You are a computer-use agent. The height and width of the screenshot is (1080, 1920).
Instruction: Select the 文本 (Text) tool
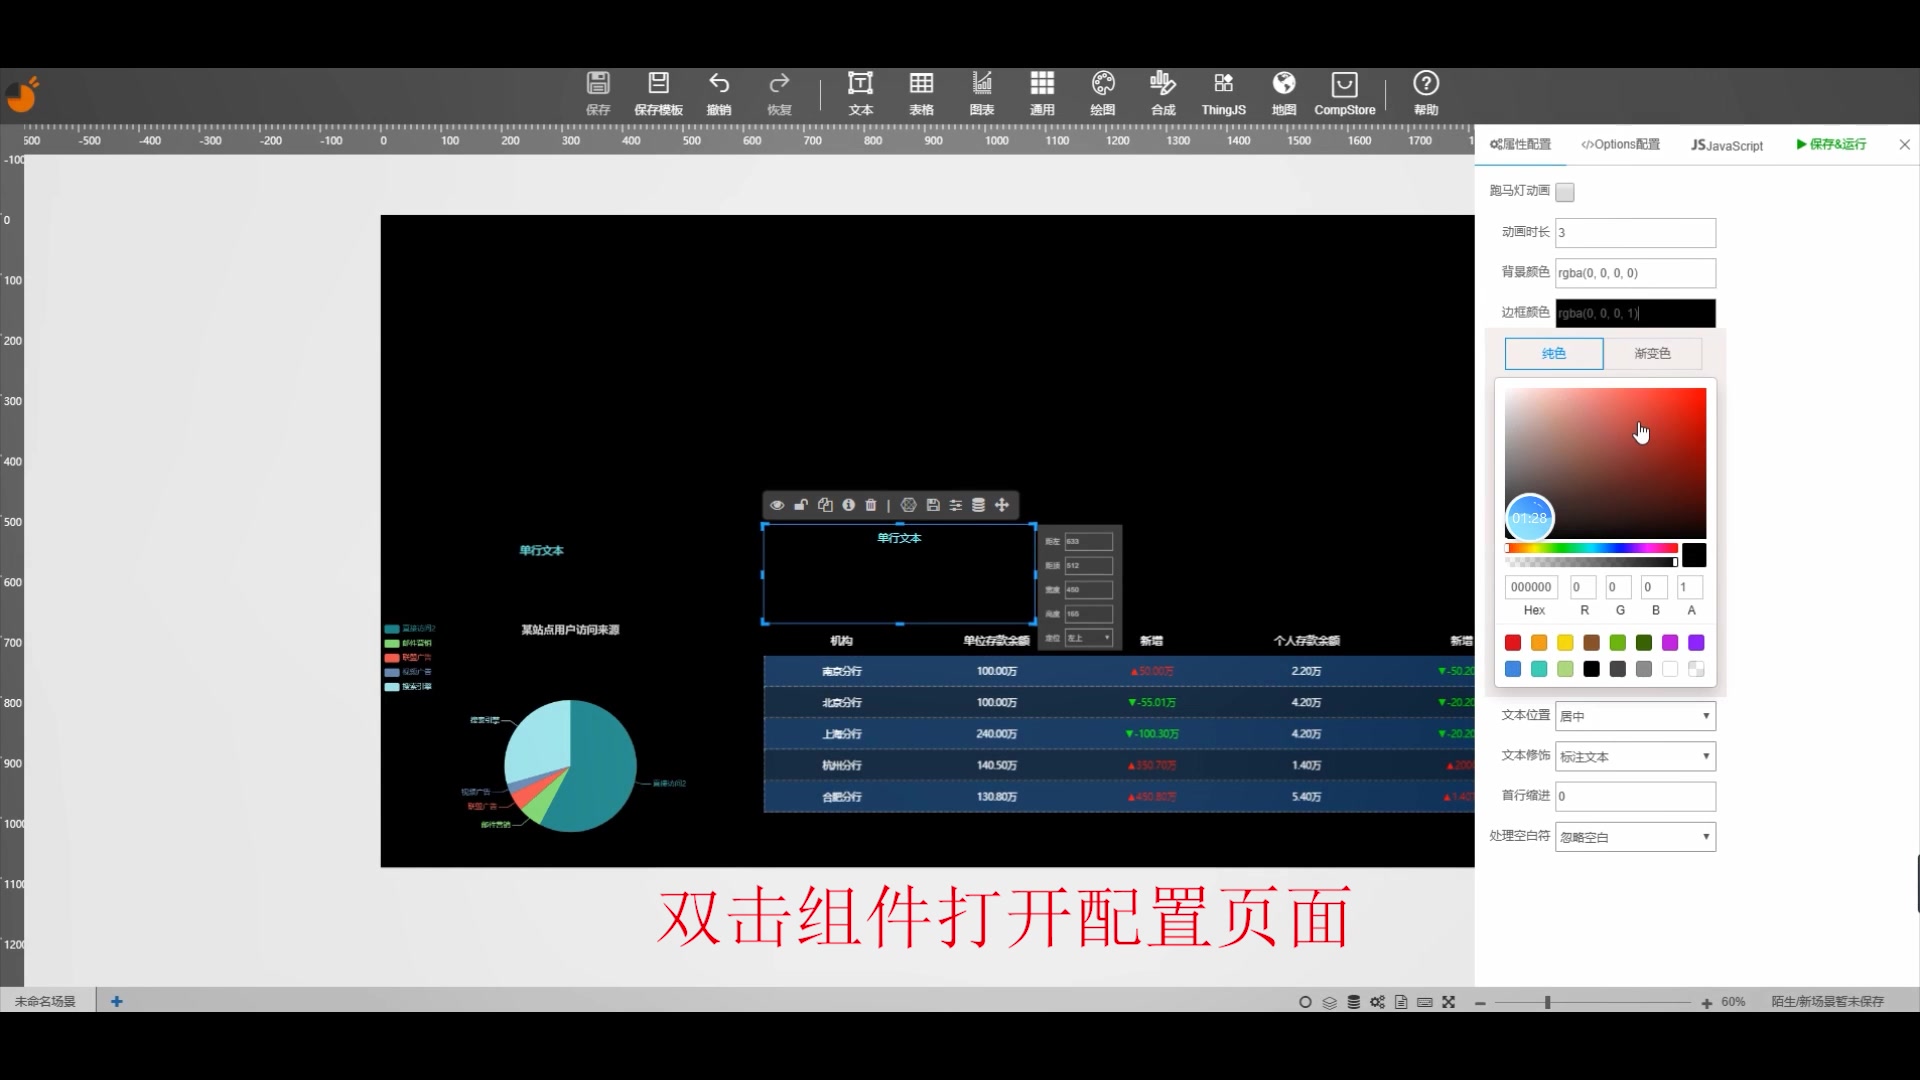pyautogui.click(x=860, y=92)
